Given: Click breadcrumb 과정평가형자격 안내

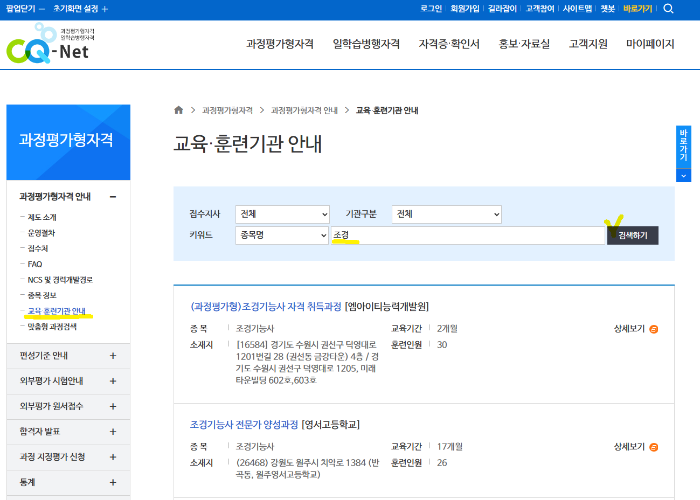Looking at the screenshot, I should point(304,110).
